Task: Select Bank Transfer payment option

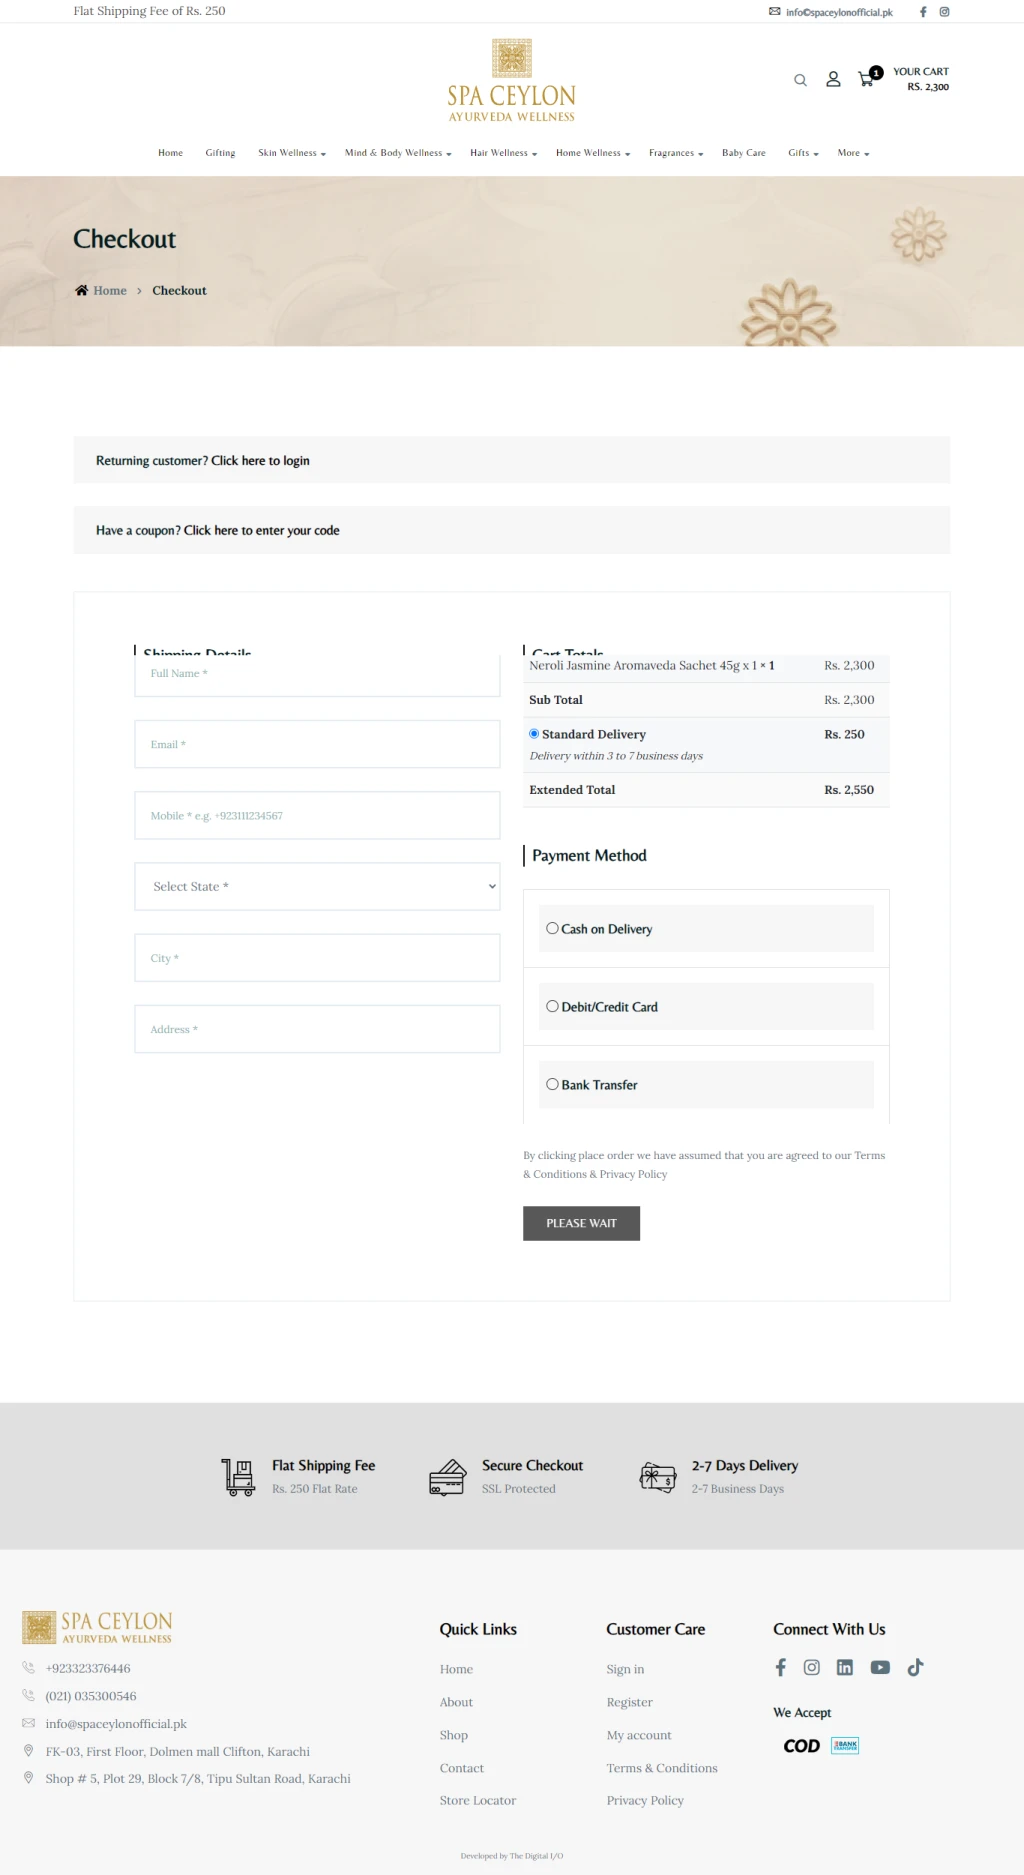Action: click(x=552, y=1084)
